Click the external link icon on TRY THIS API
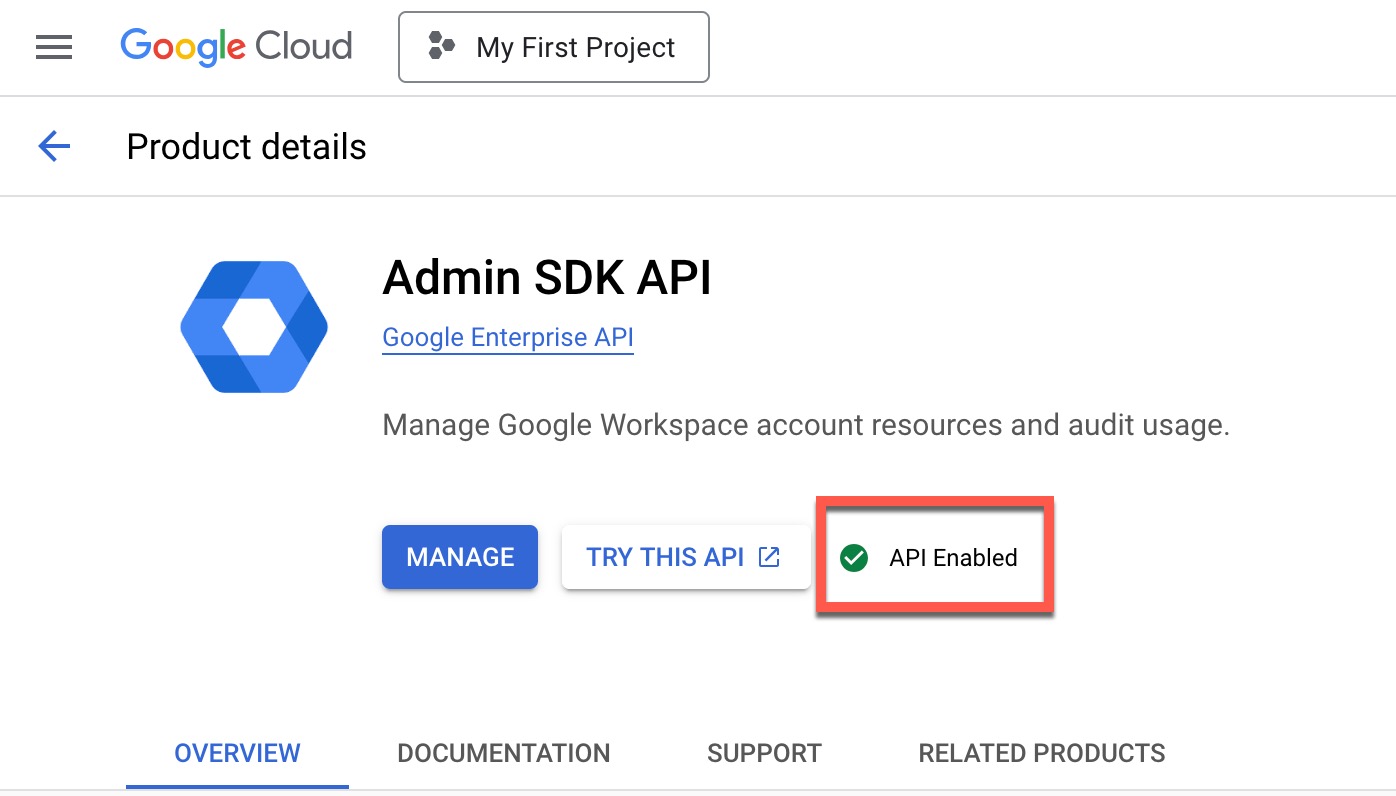This screenshot has height=796, width=1396. coord(768,557)
